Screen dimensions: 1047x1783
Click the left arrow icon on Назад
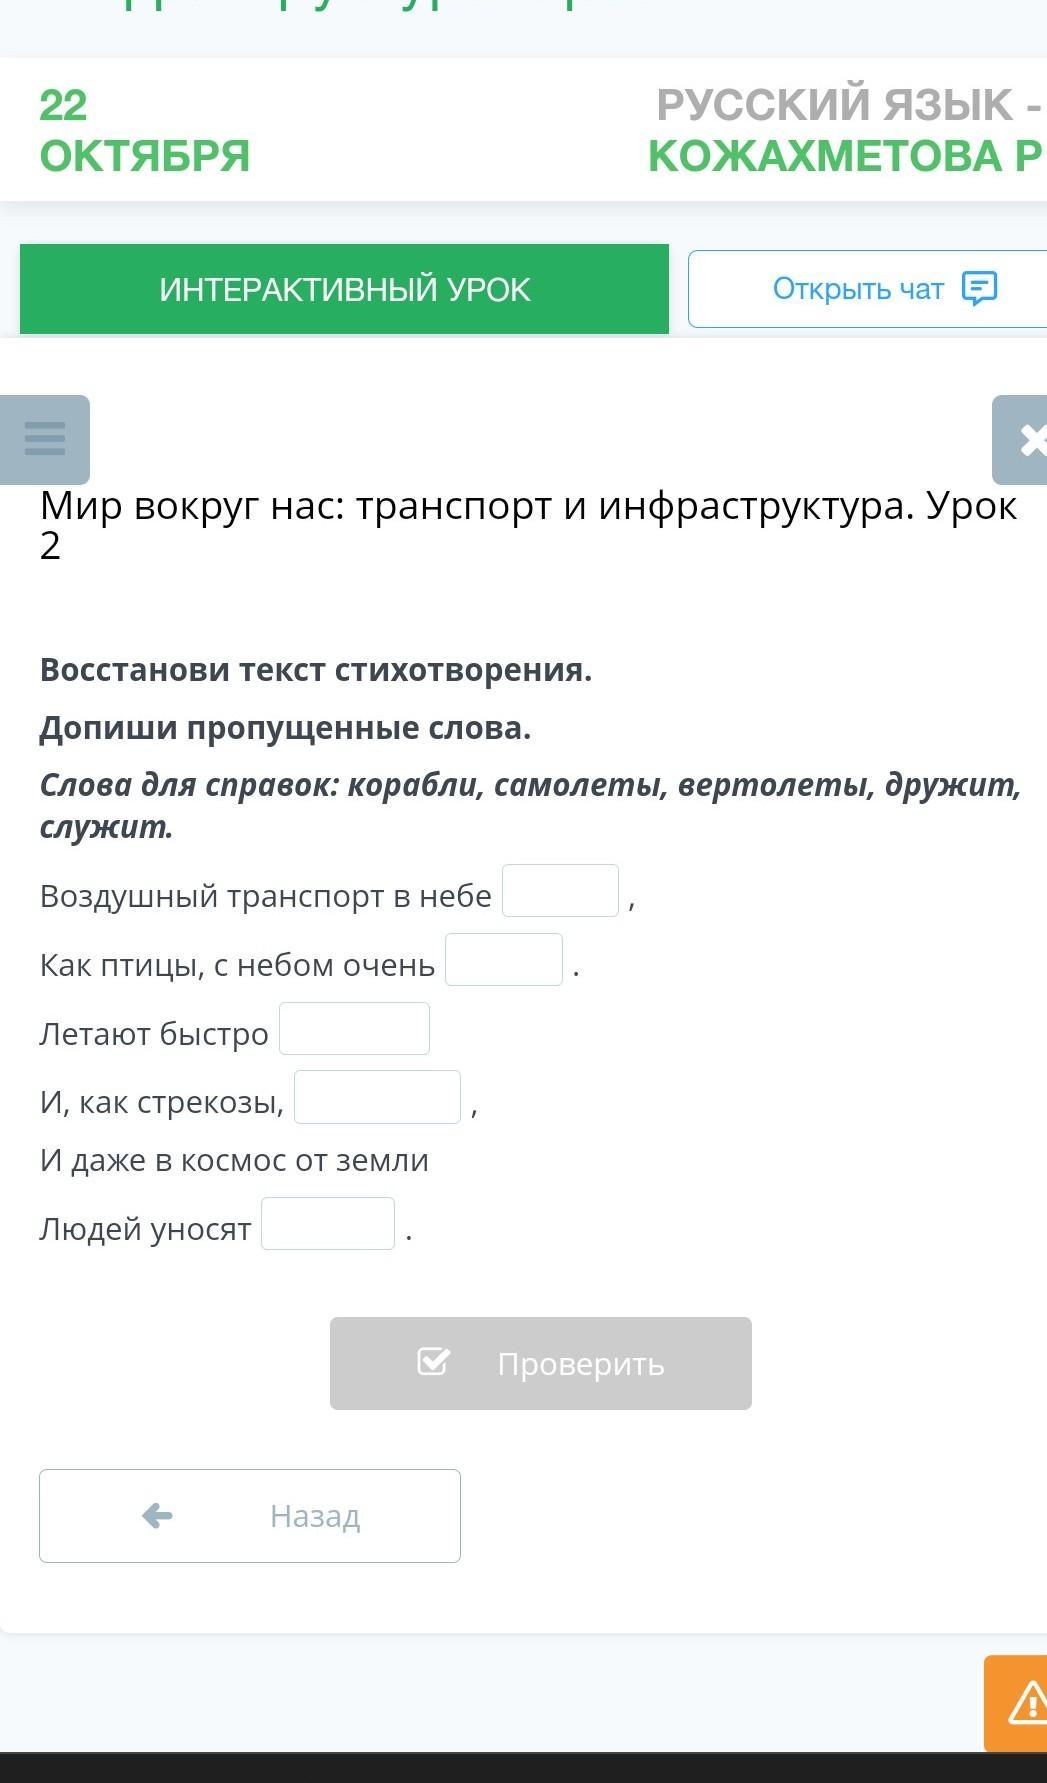[157, 1516]
